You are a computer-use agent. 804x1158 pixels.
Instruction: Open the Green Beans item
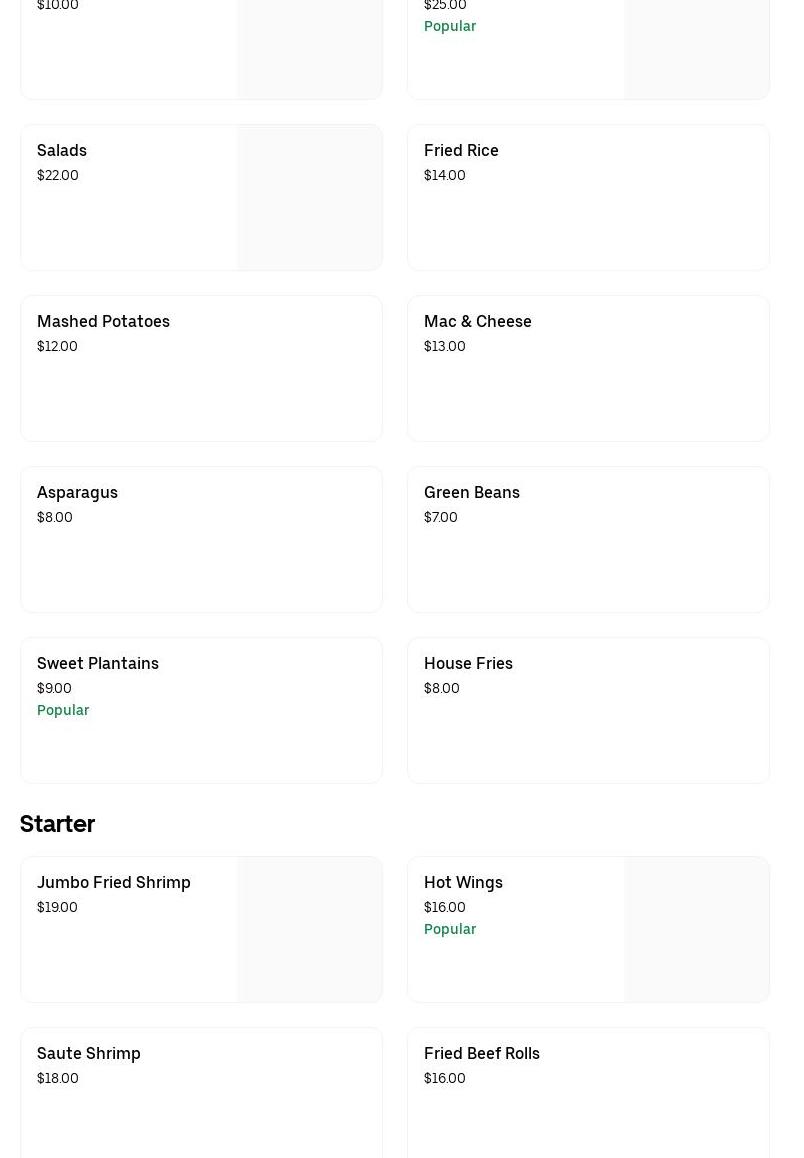(x=471, y=492)
